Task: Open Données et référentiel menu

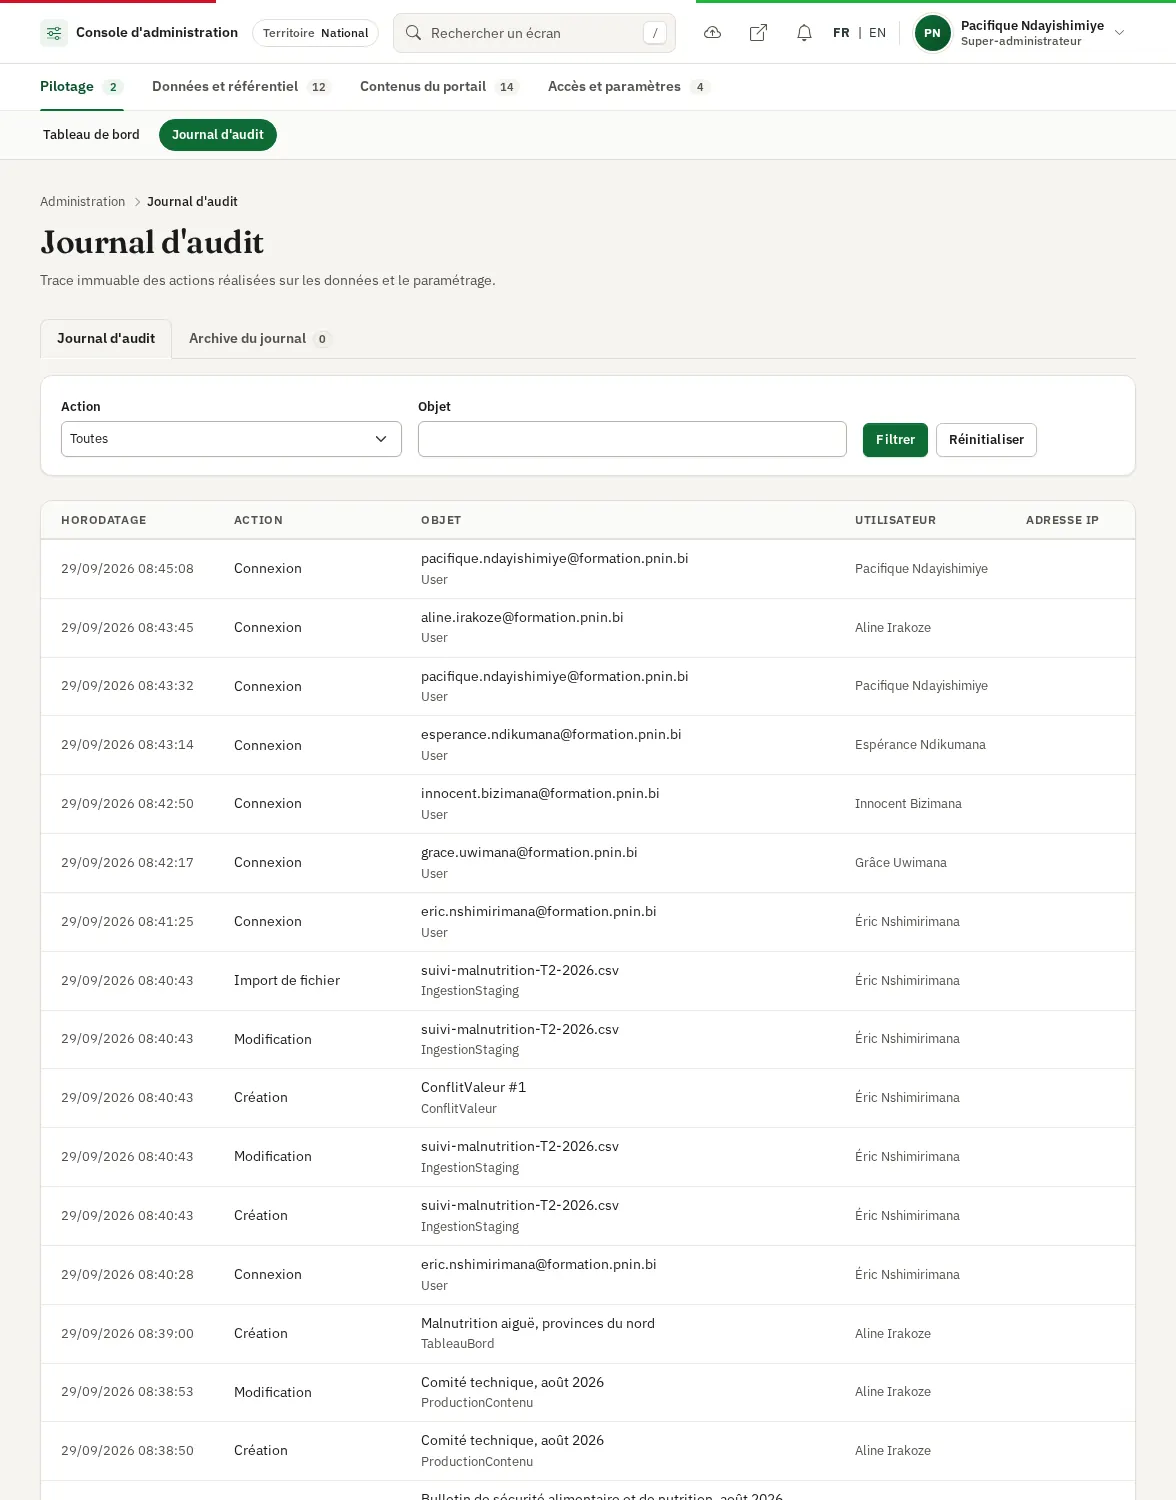Action: click(x=241, y=87)
